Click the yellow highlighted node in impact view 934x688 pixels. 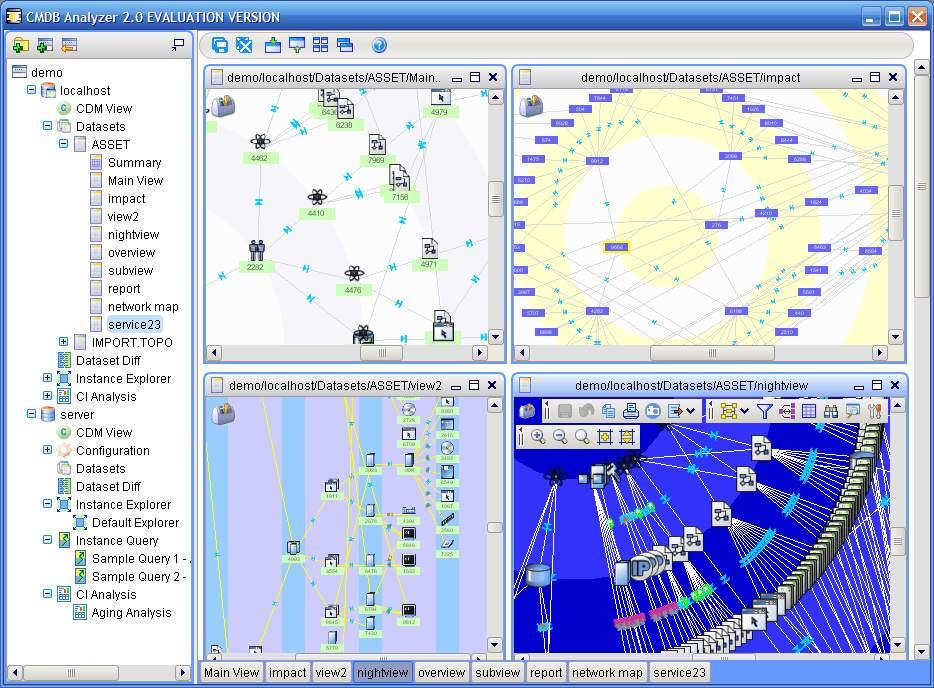pos(616,247)
